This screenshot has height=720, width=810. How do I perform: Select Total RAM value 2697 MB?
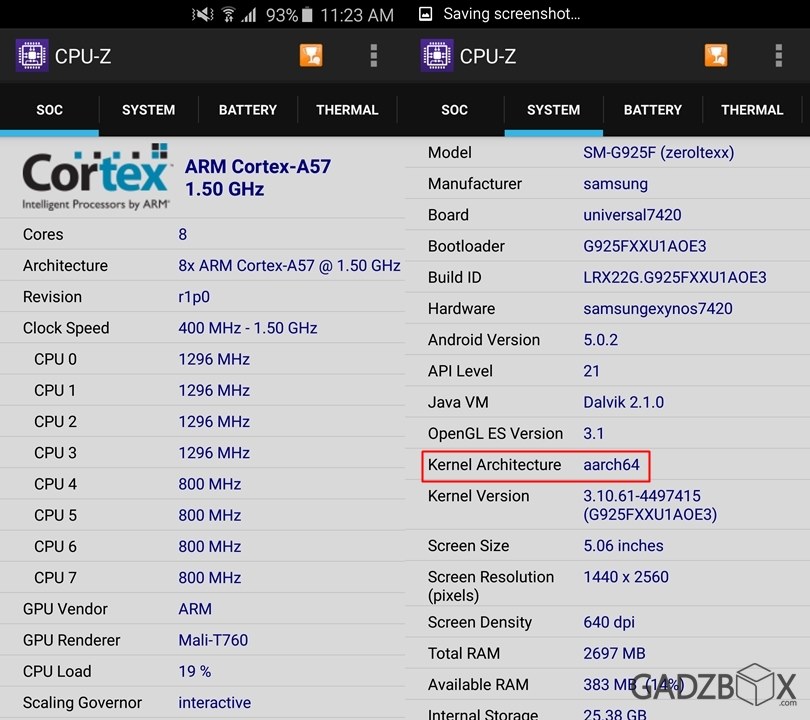pos(614,653)
